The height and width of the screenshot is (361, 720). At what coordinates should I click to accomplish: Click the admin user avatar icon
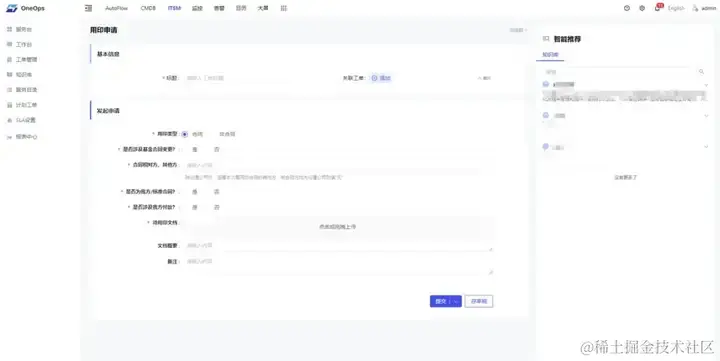[695, 8]
